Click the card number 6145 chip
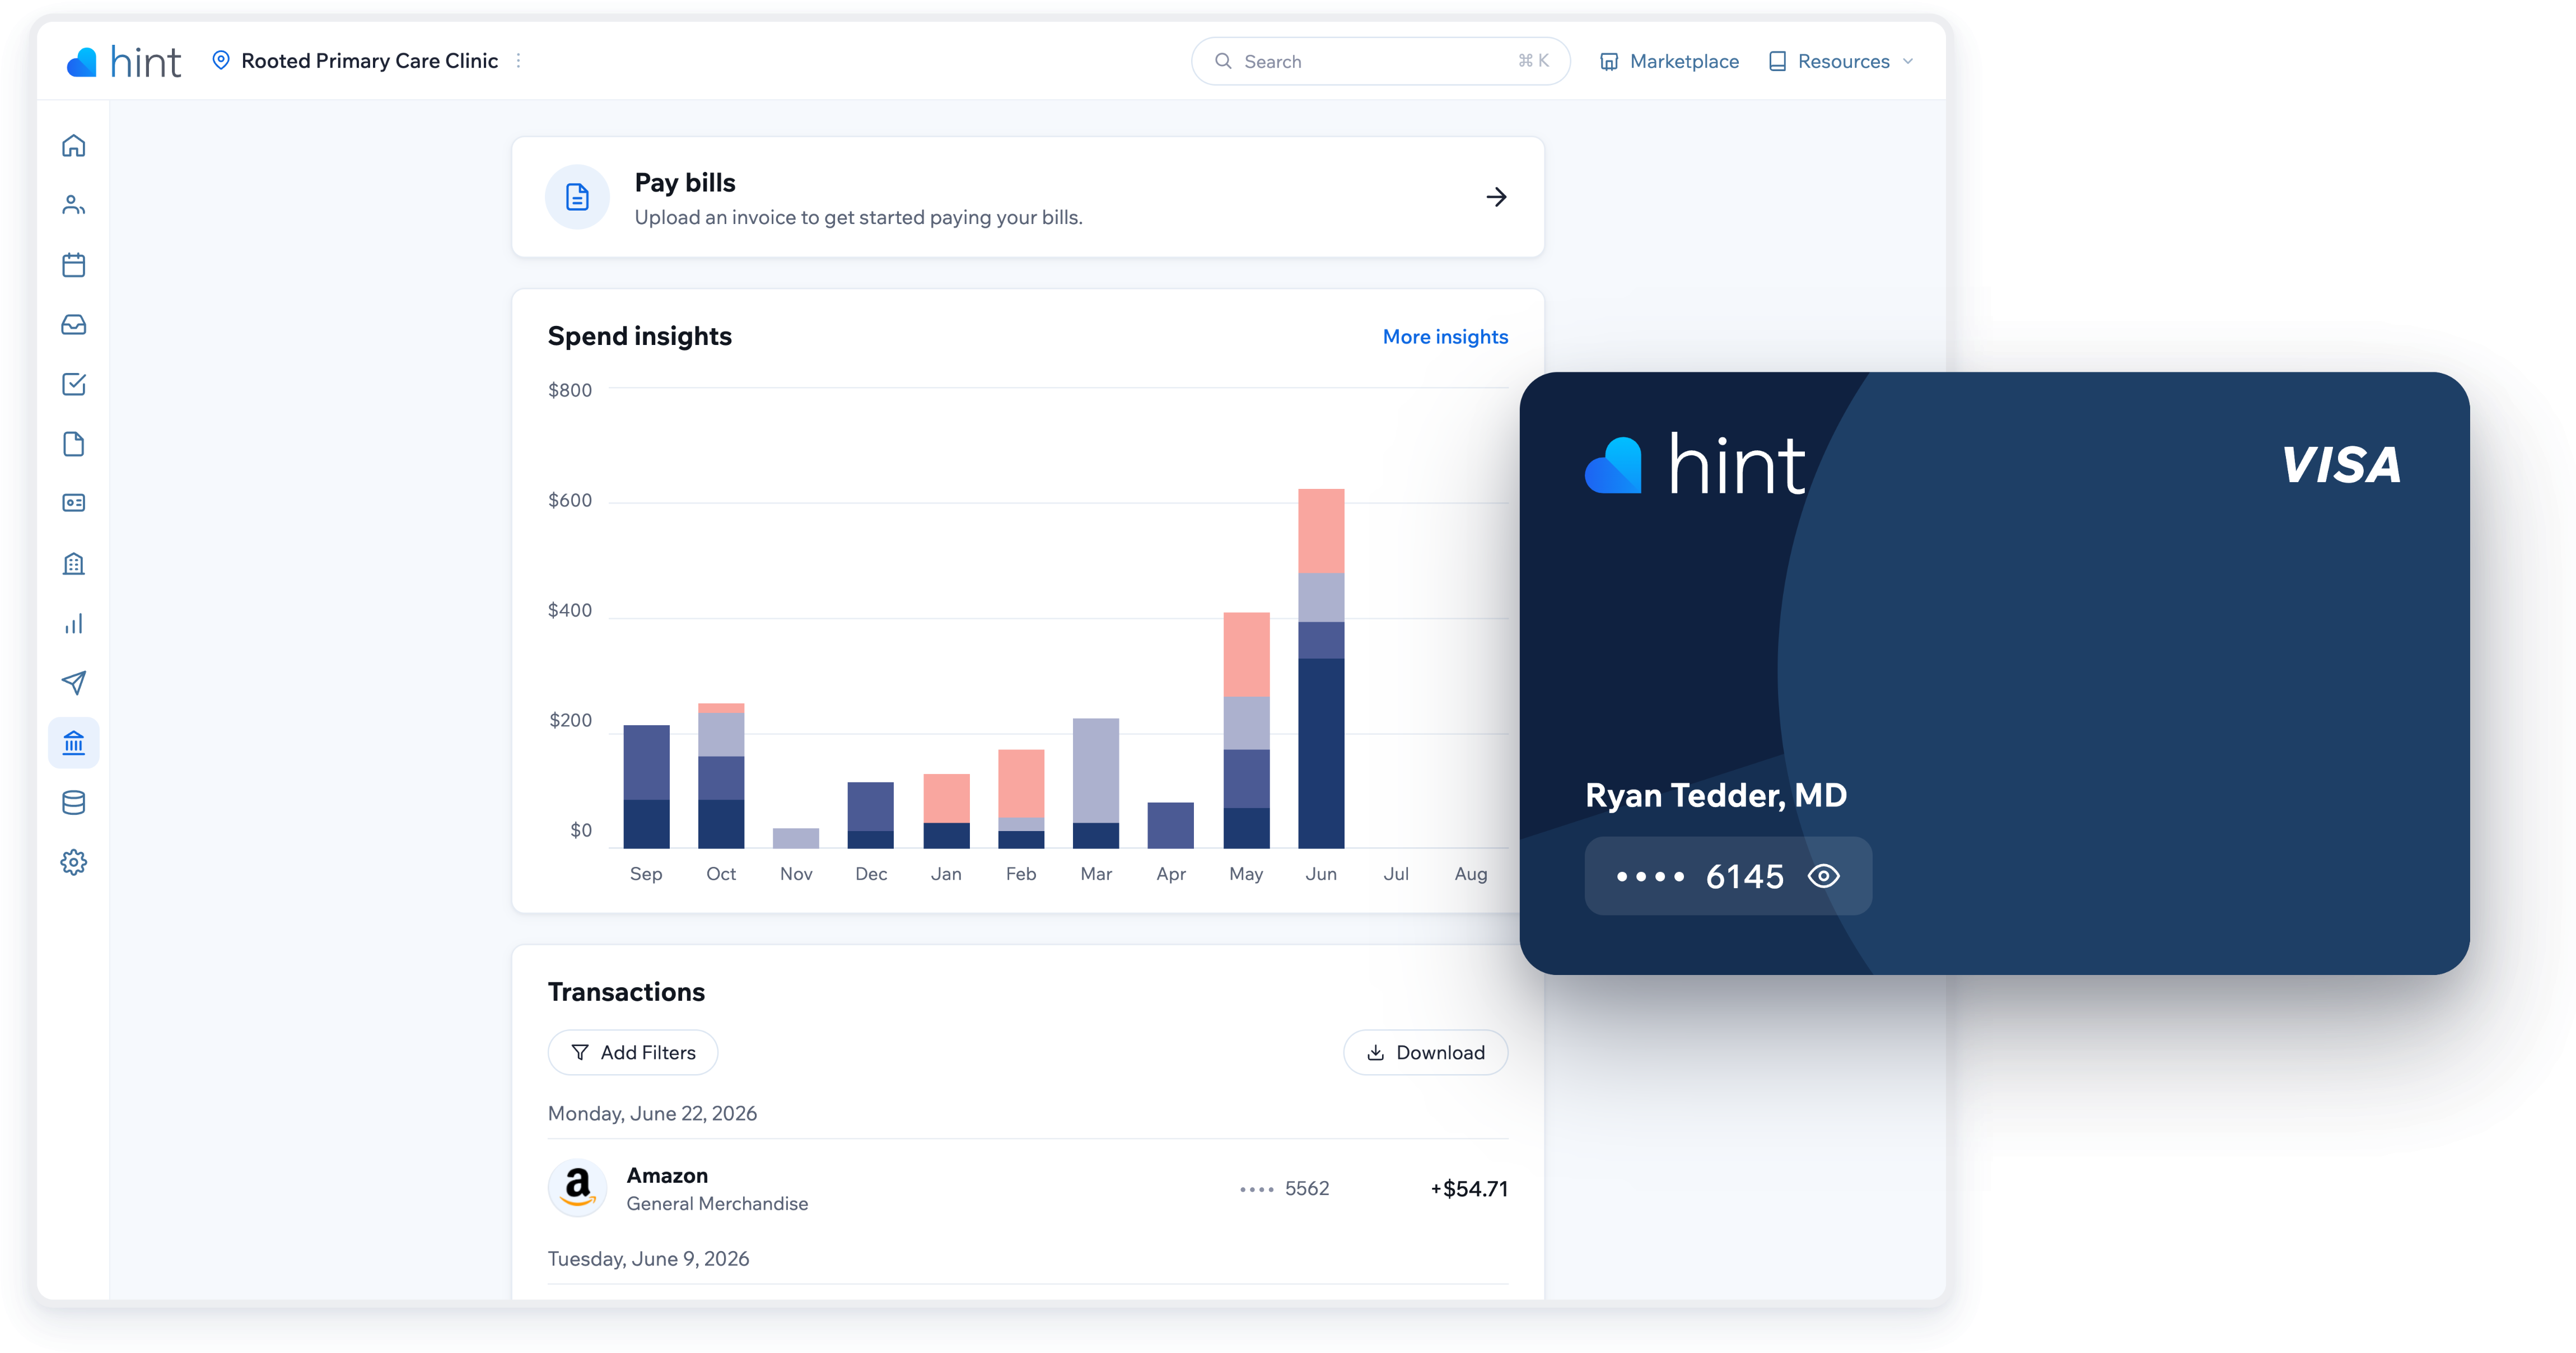2576x1353 pixels. pos(1728,876)
